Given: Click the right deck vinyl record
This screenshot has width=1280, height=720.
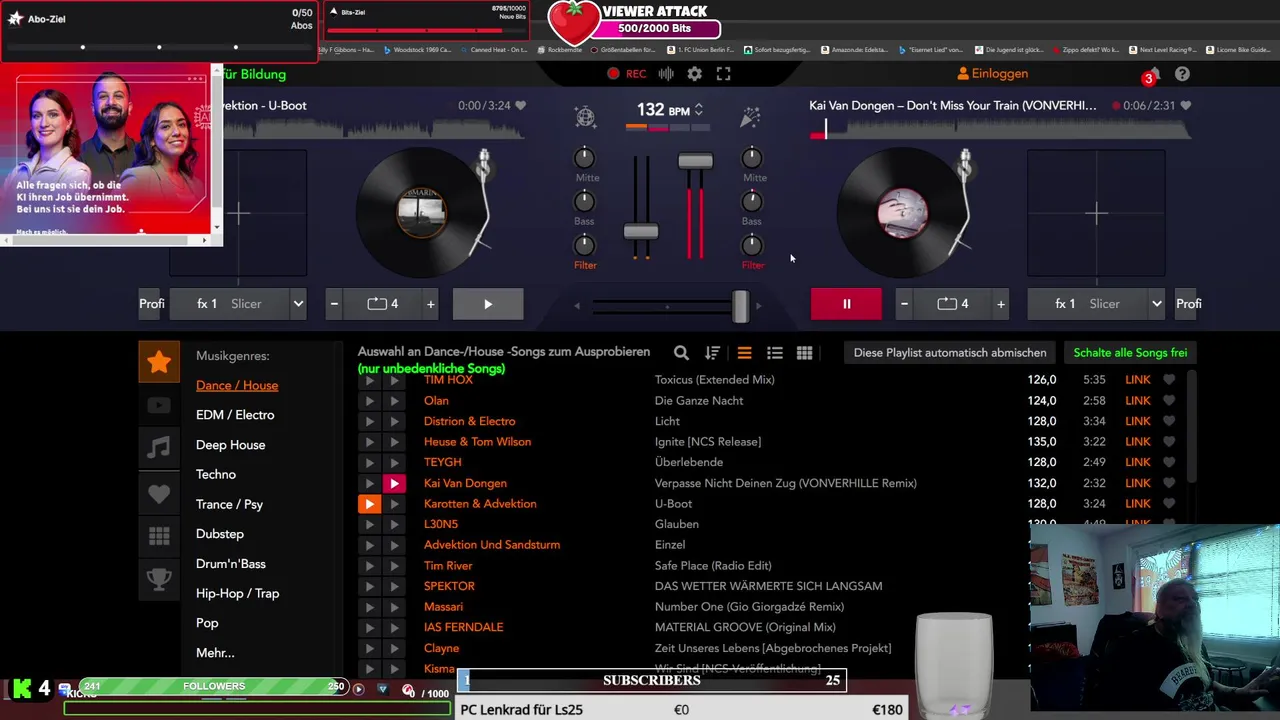Looking at the screenshot, I should point(903,213).
